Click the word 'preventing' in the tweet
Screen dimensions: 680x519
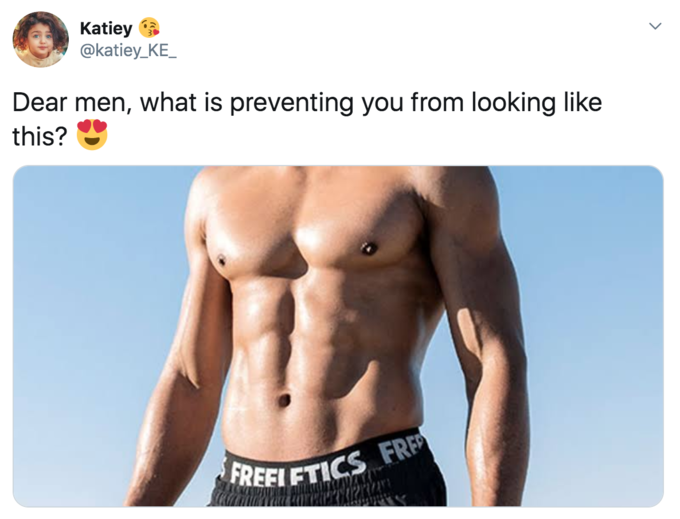pyautogui.click(x=291, y=103)
